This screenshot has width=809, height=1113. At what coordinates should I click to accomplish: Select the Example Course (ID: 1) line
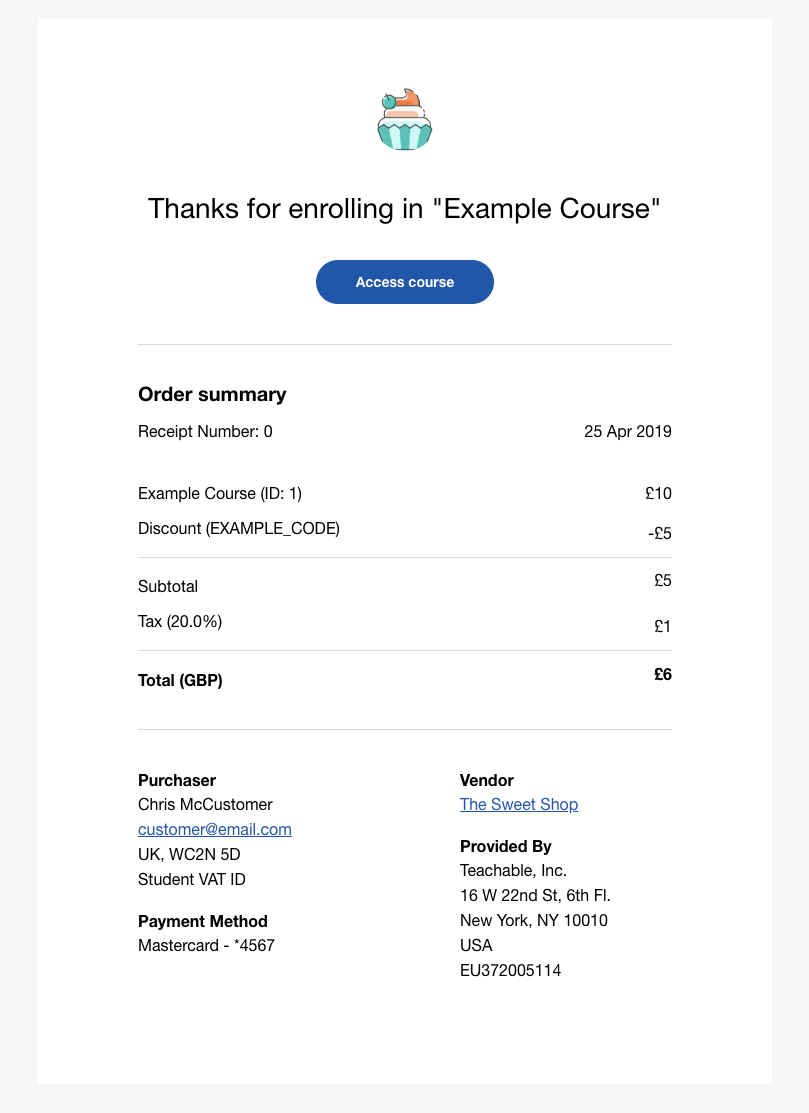220,493
